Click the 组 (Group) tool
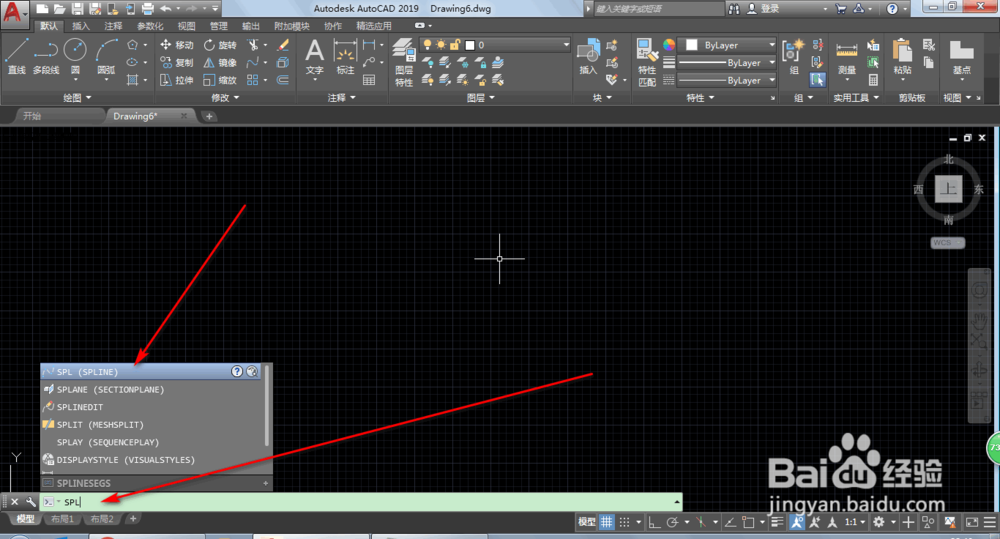1000x539 pixels. click(793, 56)
